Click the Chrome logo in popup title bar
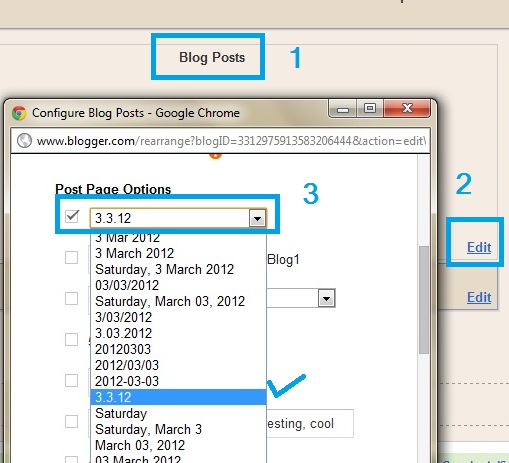The image size is (509, 463). pos(19,113)
